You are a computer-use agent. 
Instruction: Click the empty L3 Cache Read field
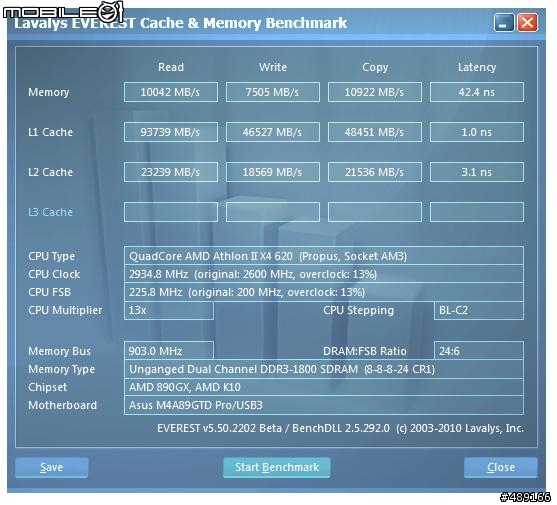coord(171,212)
